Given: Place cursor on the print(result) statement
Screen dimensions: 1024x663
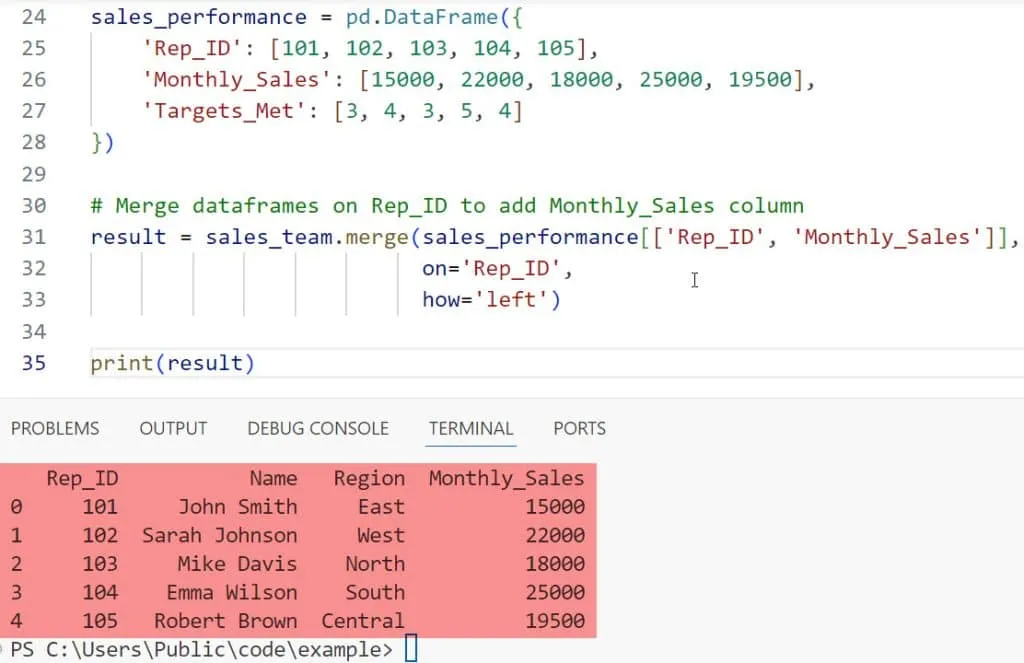Looking at the screenshot, I should [x=172, y=363].
